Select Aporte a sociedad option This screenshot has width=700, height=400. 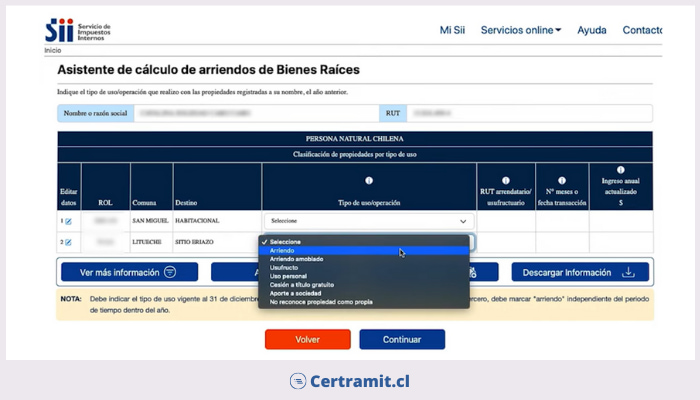click(363, 293)
